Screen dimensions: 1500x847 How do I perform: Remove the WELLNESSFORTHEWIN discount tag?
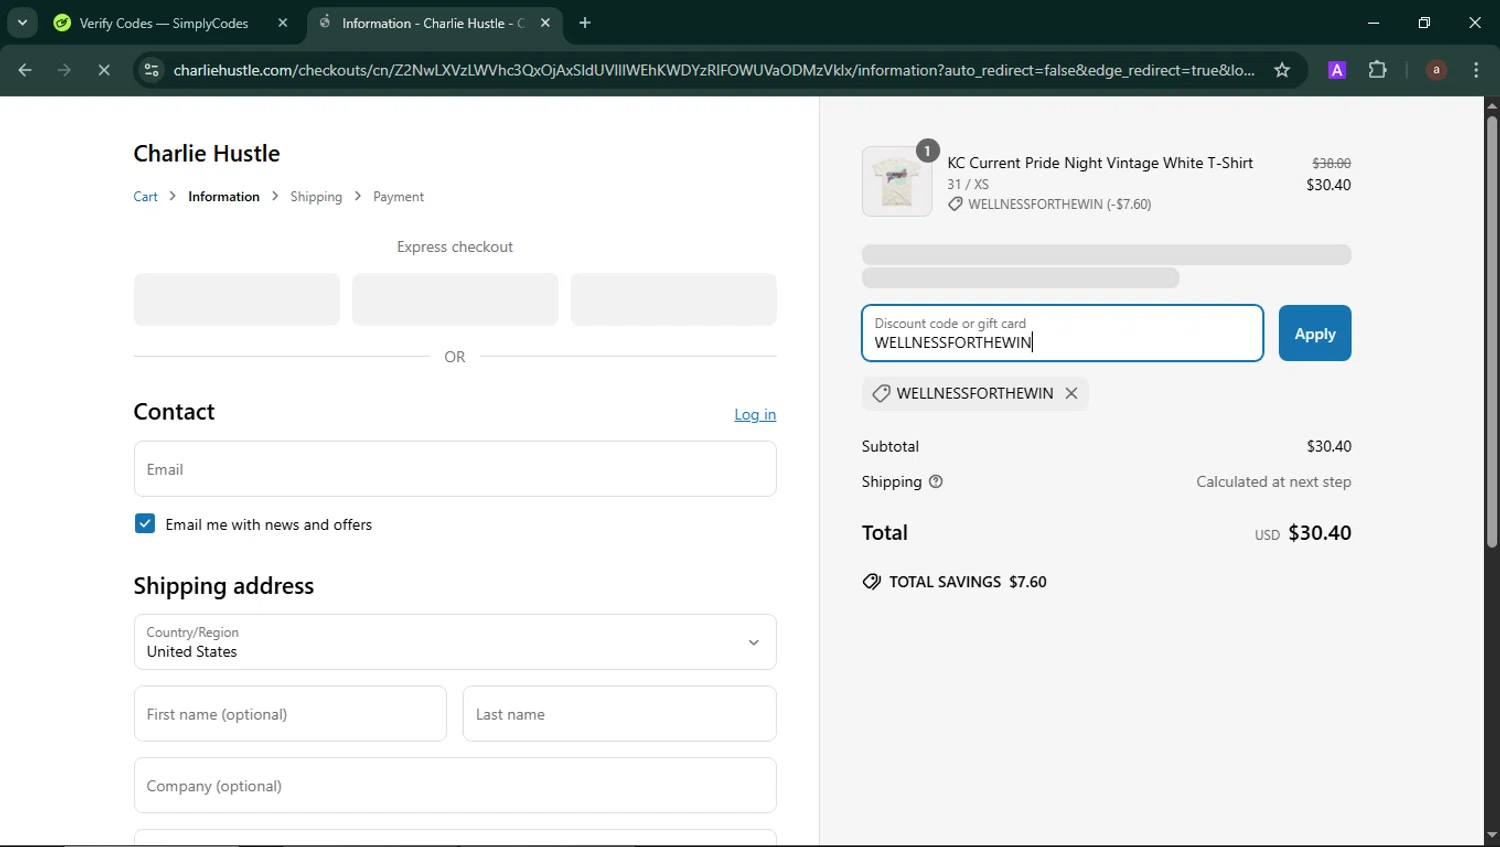click(x=1071, y=393)
